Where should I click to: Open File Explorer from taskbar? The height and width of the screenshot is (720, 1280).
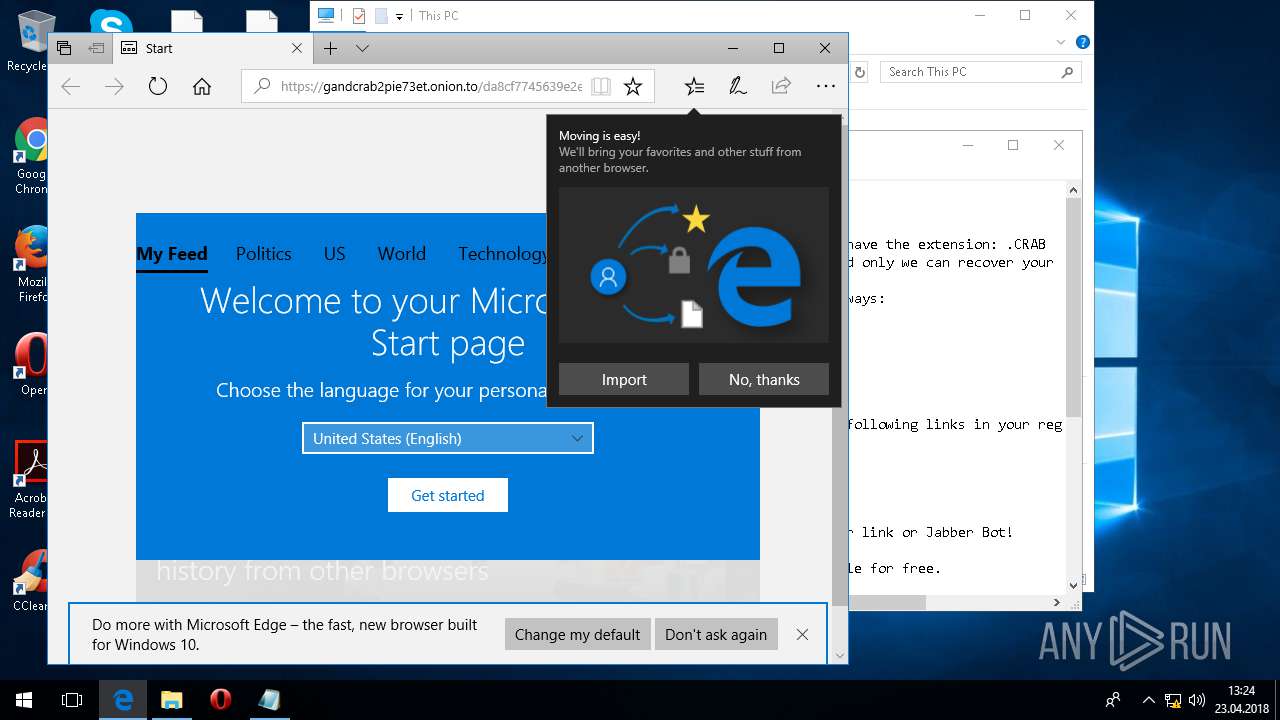171,700
